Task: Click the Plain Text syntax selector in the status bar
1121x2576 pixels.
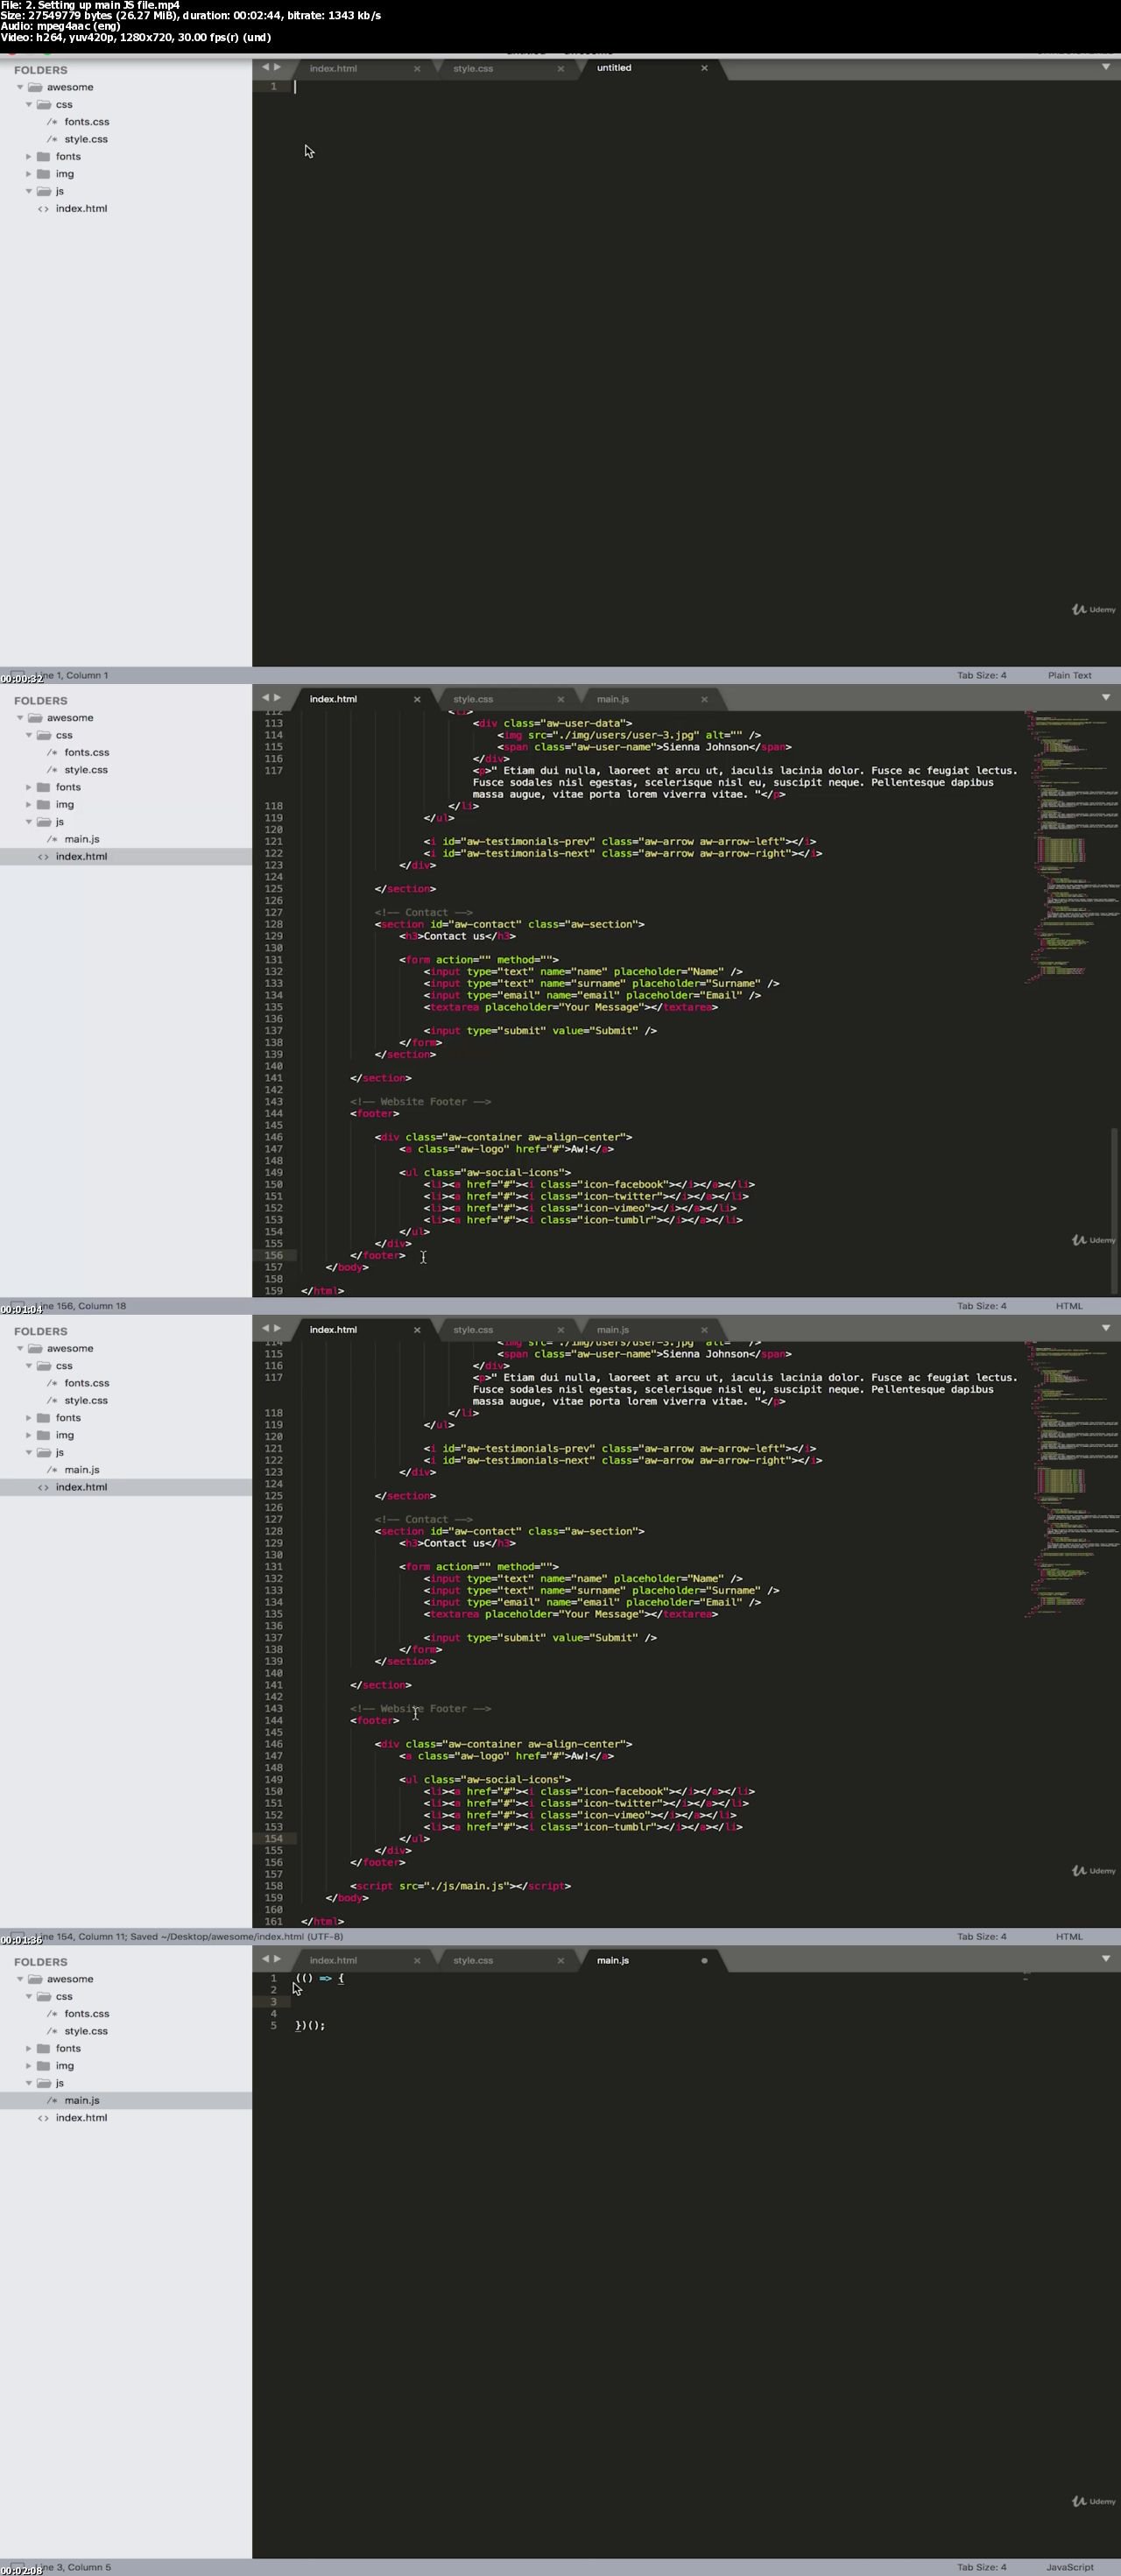Action: tap(1069, 675)
